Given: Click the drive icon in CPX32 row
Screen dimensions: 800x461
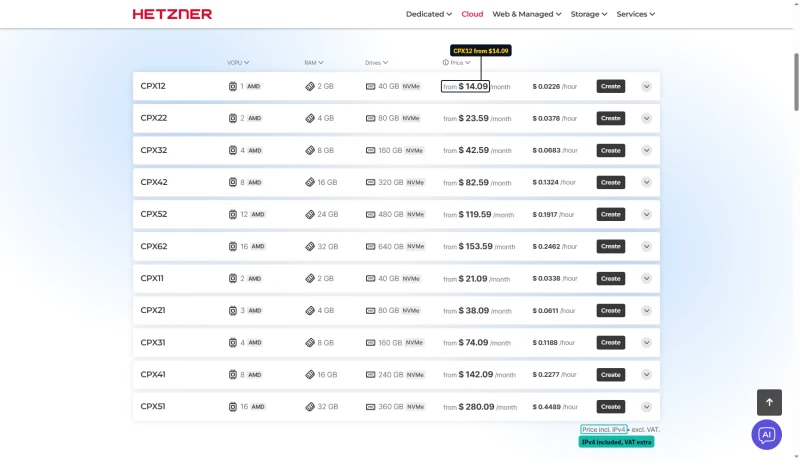Looking at the screenshot, I should tap(370, 150).
